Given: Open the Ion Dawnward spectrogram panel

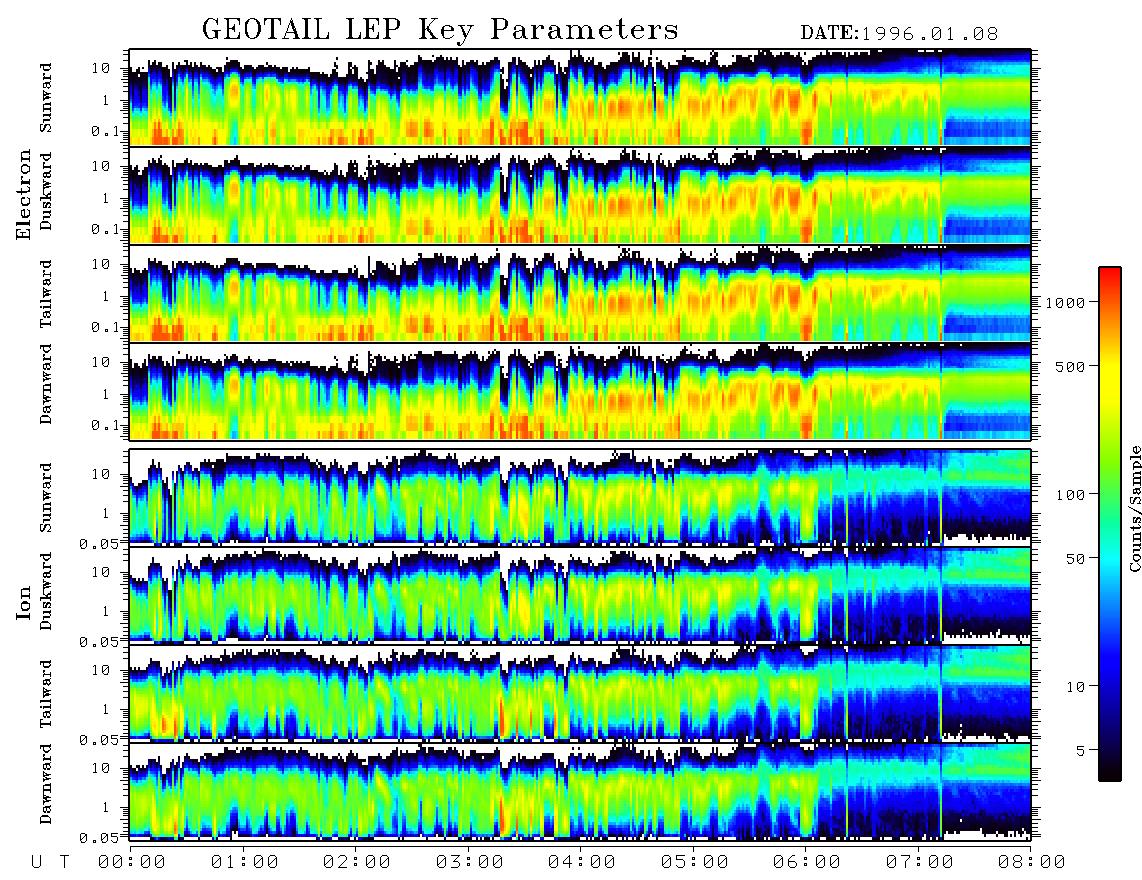Looking at the screenshot, I should pyautogui.click(x=580, y=791).
